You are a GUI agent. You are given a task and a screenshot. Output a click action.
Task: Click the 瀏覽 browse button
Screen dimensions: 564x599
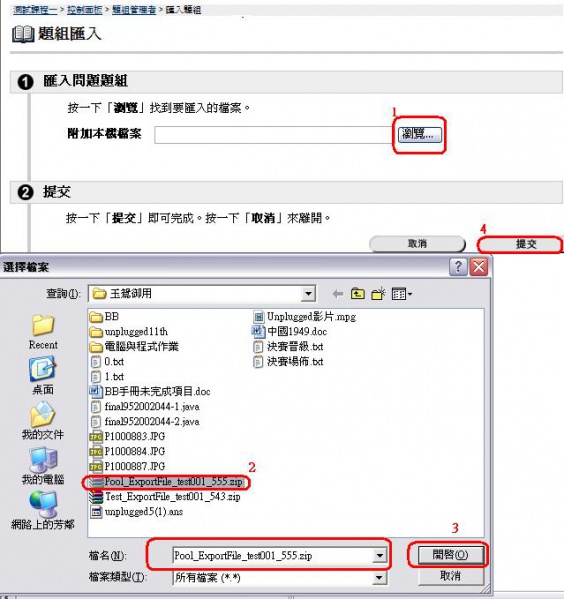pos(420,134)
